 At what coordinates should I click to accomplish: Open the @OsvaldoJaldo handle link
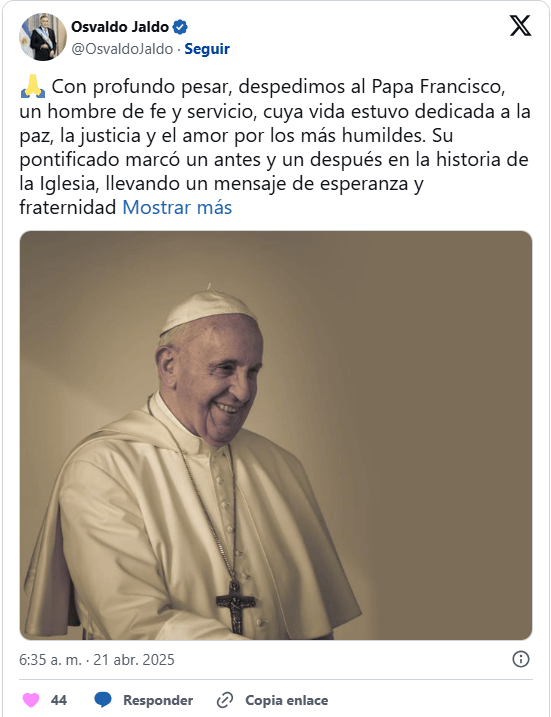point(122,49)
